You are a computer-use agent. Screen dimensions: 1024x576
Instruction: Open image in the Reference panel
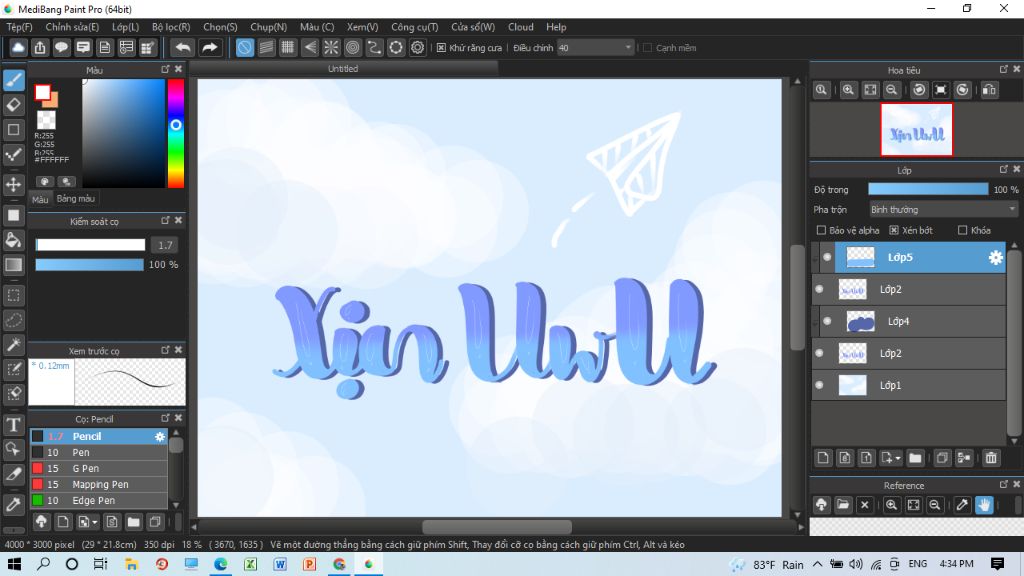843,505
